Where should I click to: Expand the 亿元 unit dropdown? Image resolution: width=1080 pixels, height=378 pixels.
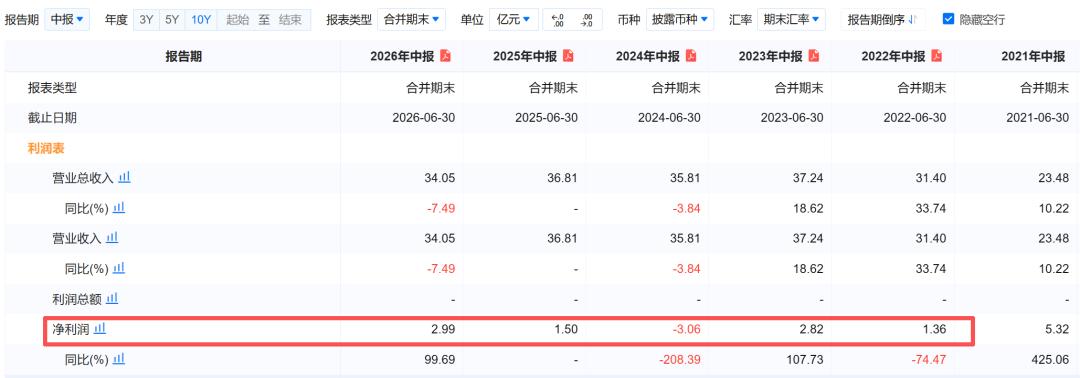click(x=513, y=19)
